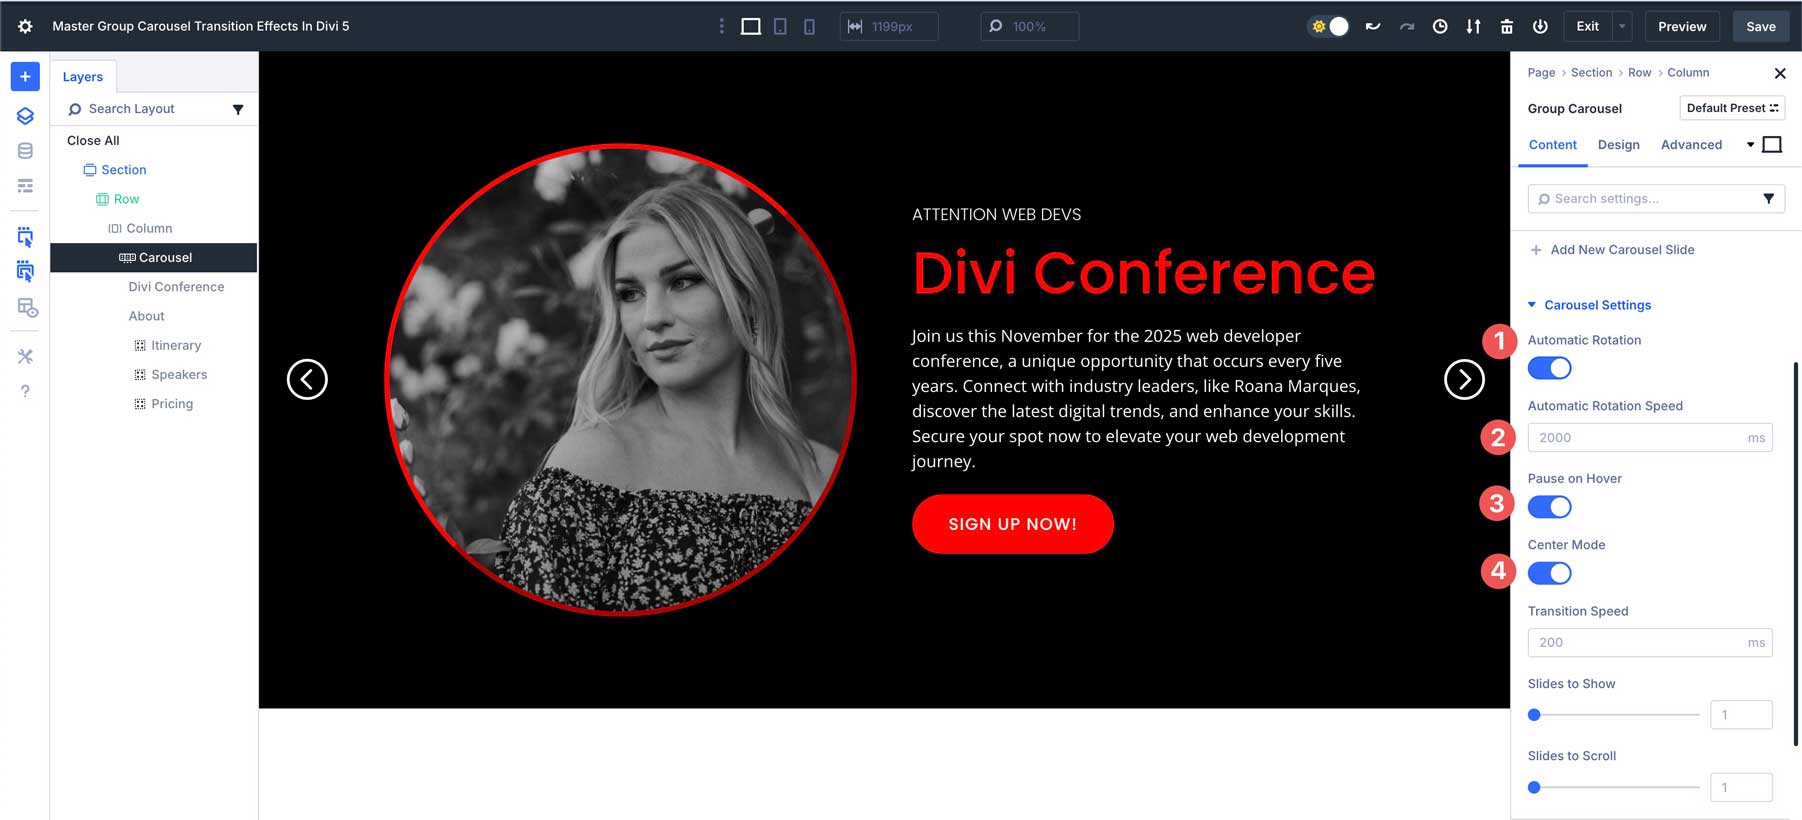Click the power icon in top bar
Image resolution: width=1802 pixels, height=820 pixels.
[x=1540, y=26]
